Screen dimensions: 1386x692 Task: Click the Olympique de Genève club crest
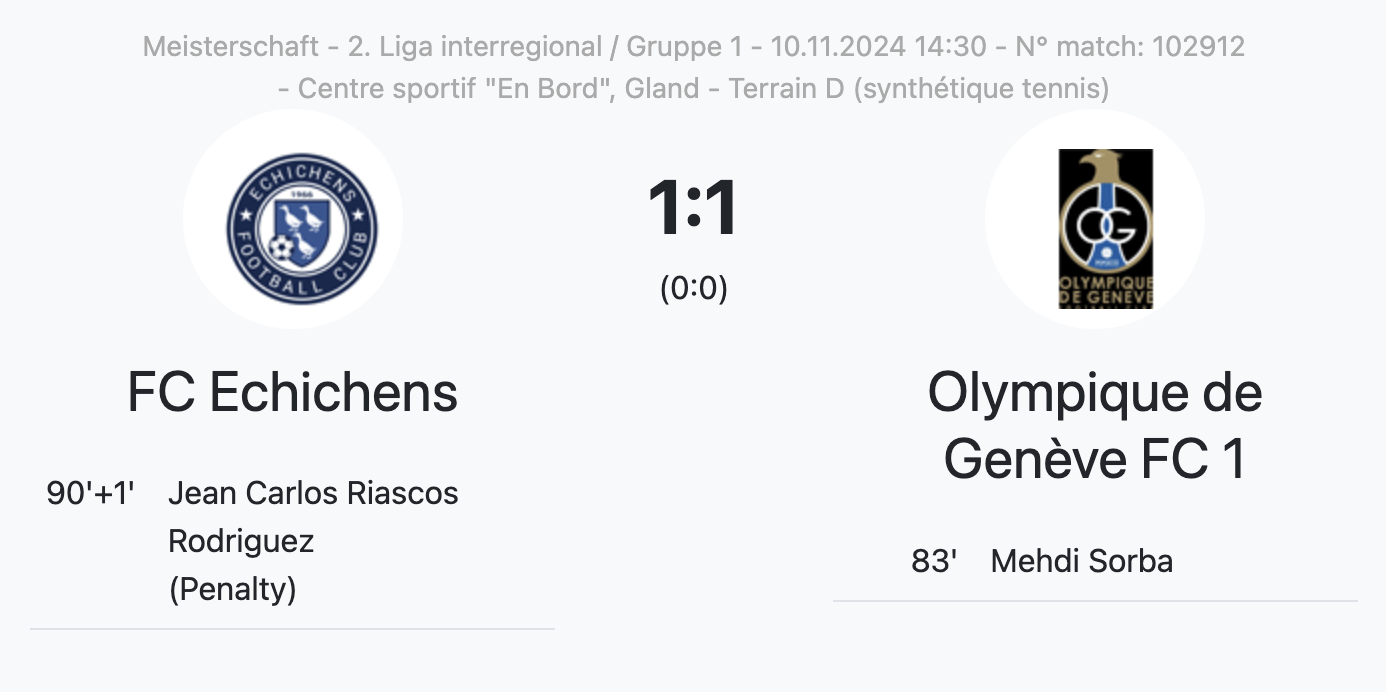pyautogui.click(x=1105, y=228)
